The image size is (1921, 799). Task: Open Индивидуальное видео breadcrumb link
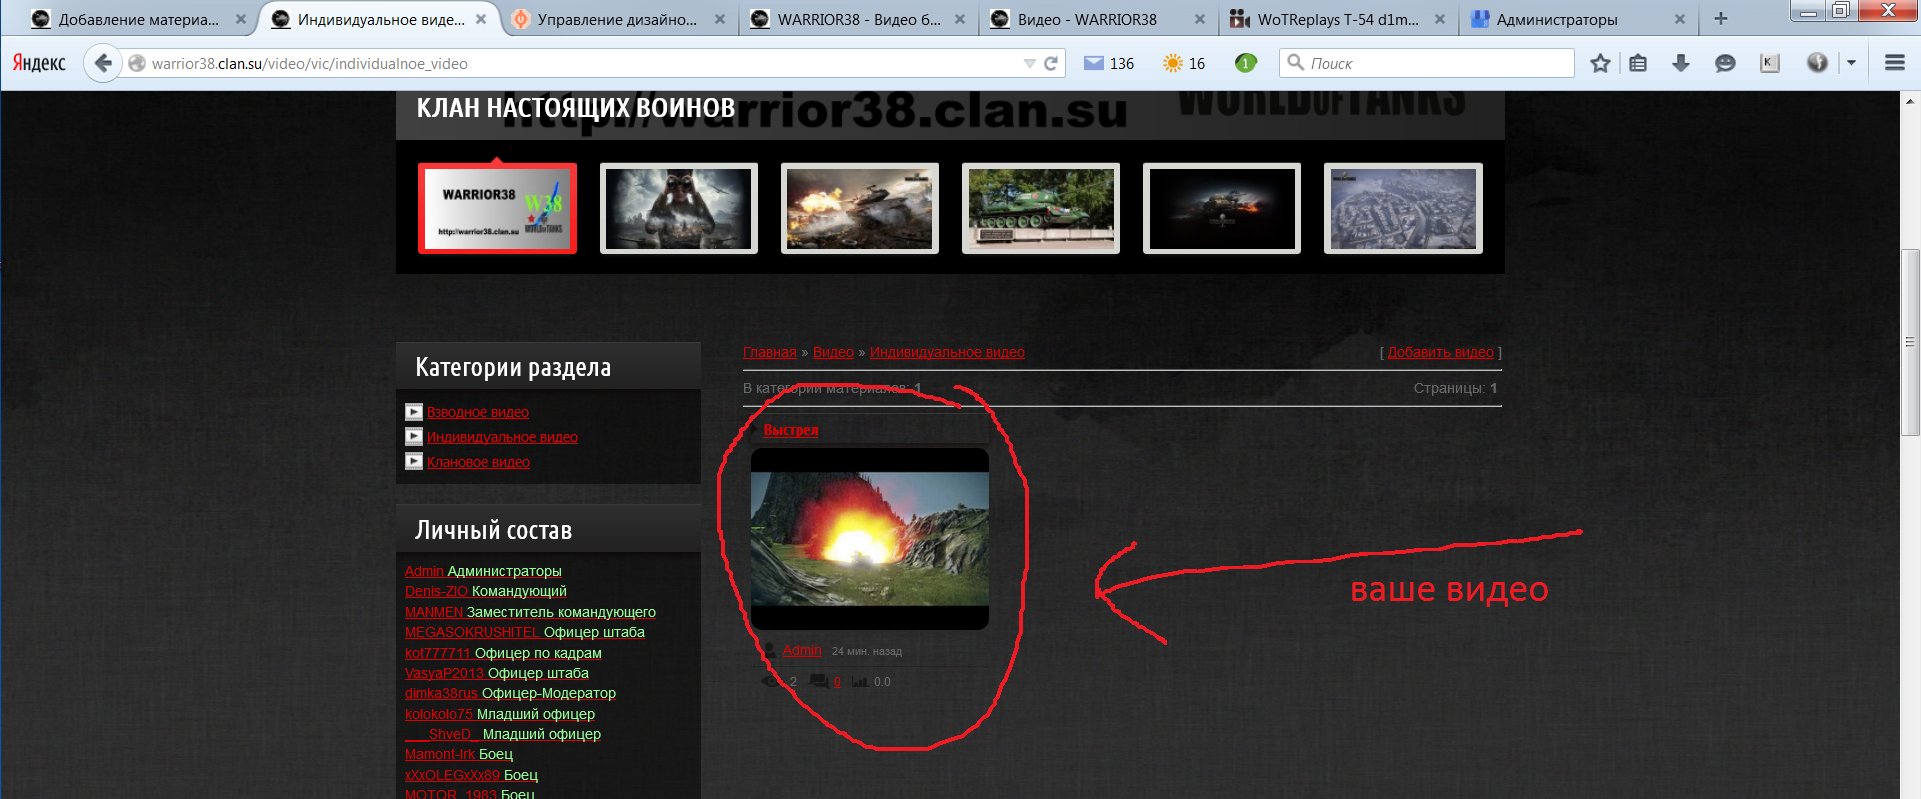click(x=947, y=352)
